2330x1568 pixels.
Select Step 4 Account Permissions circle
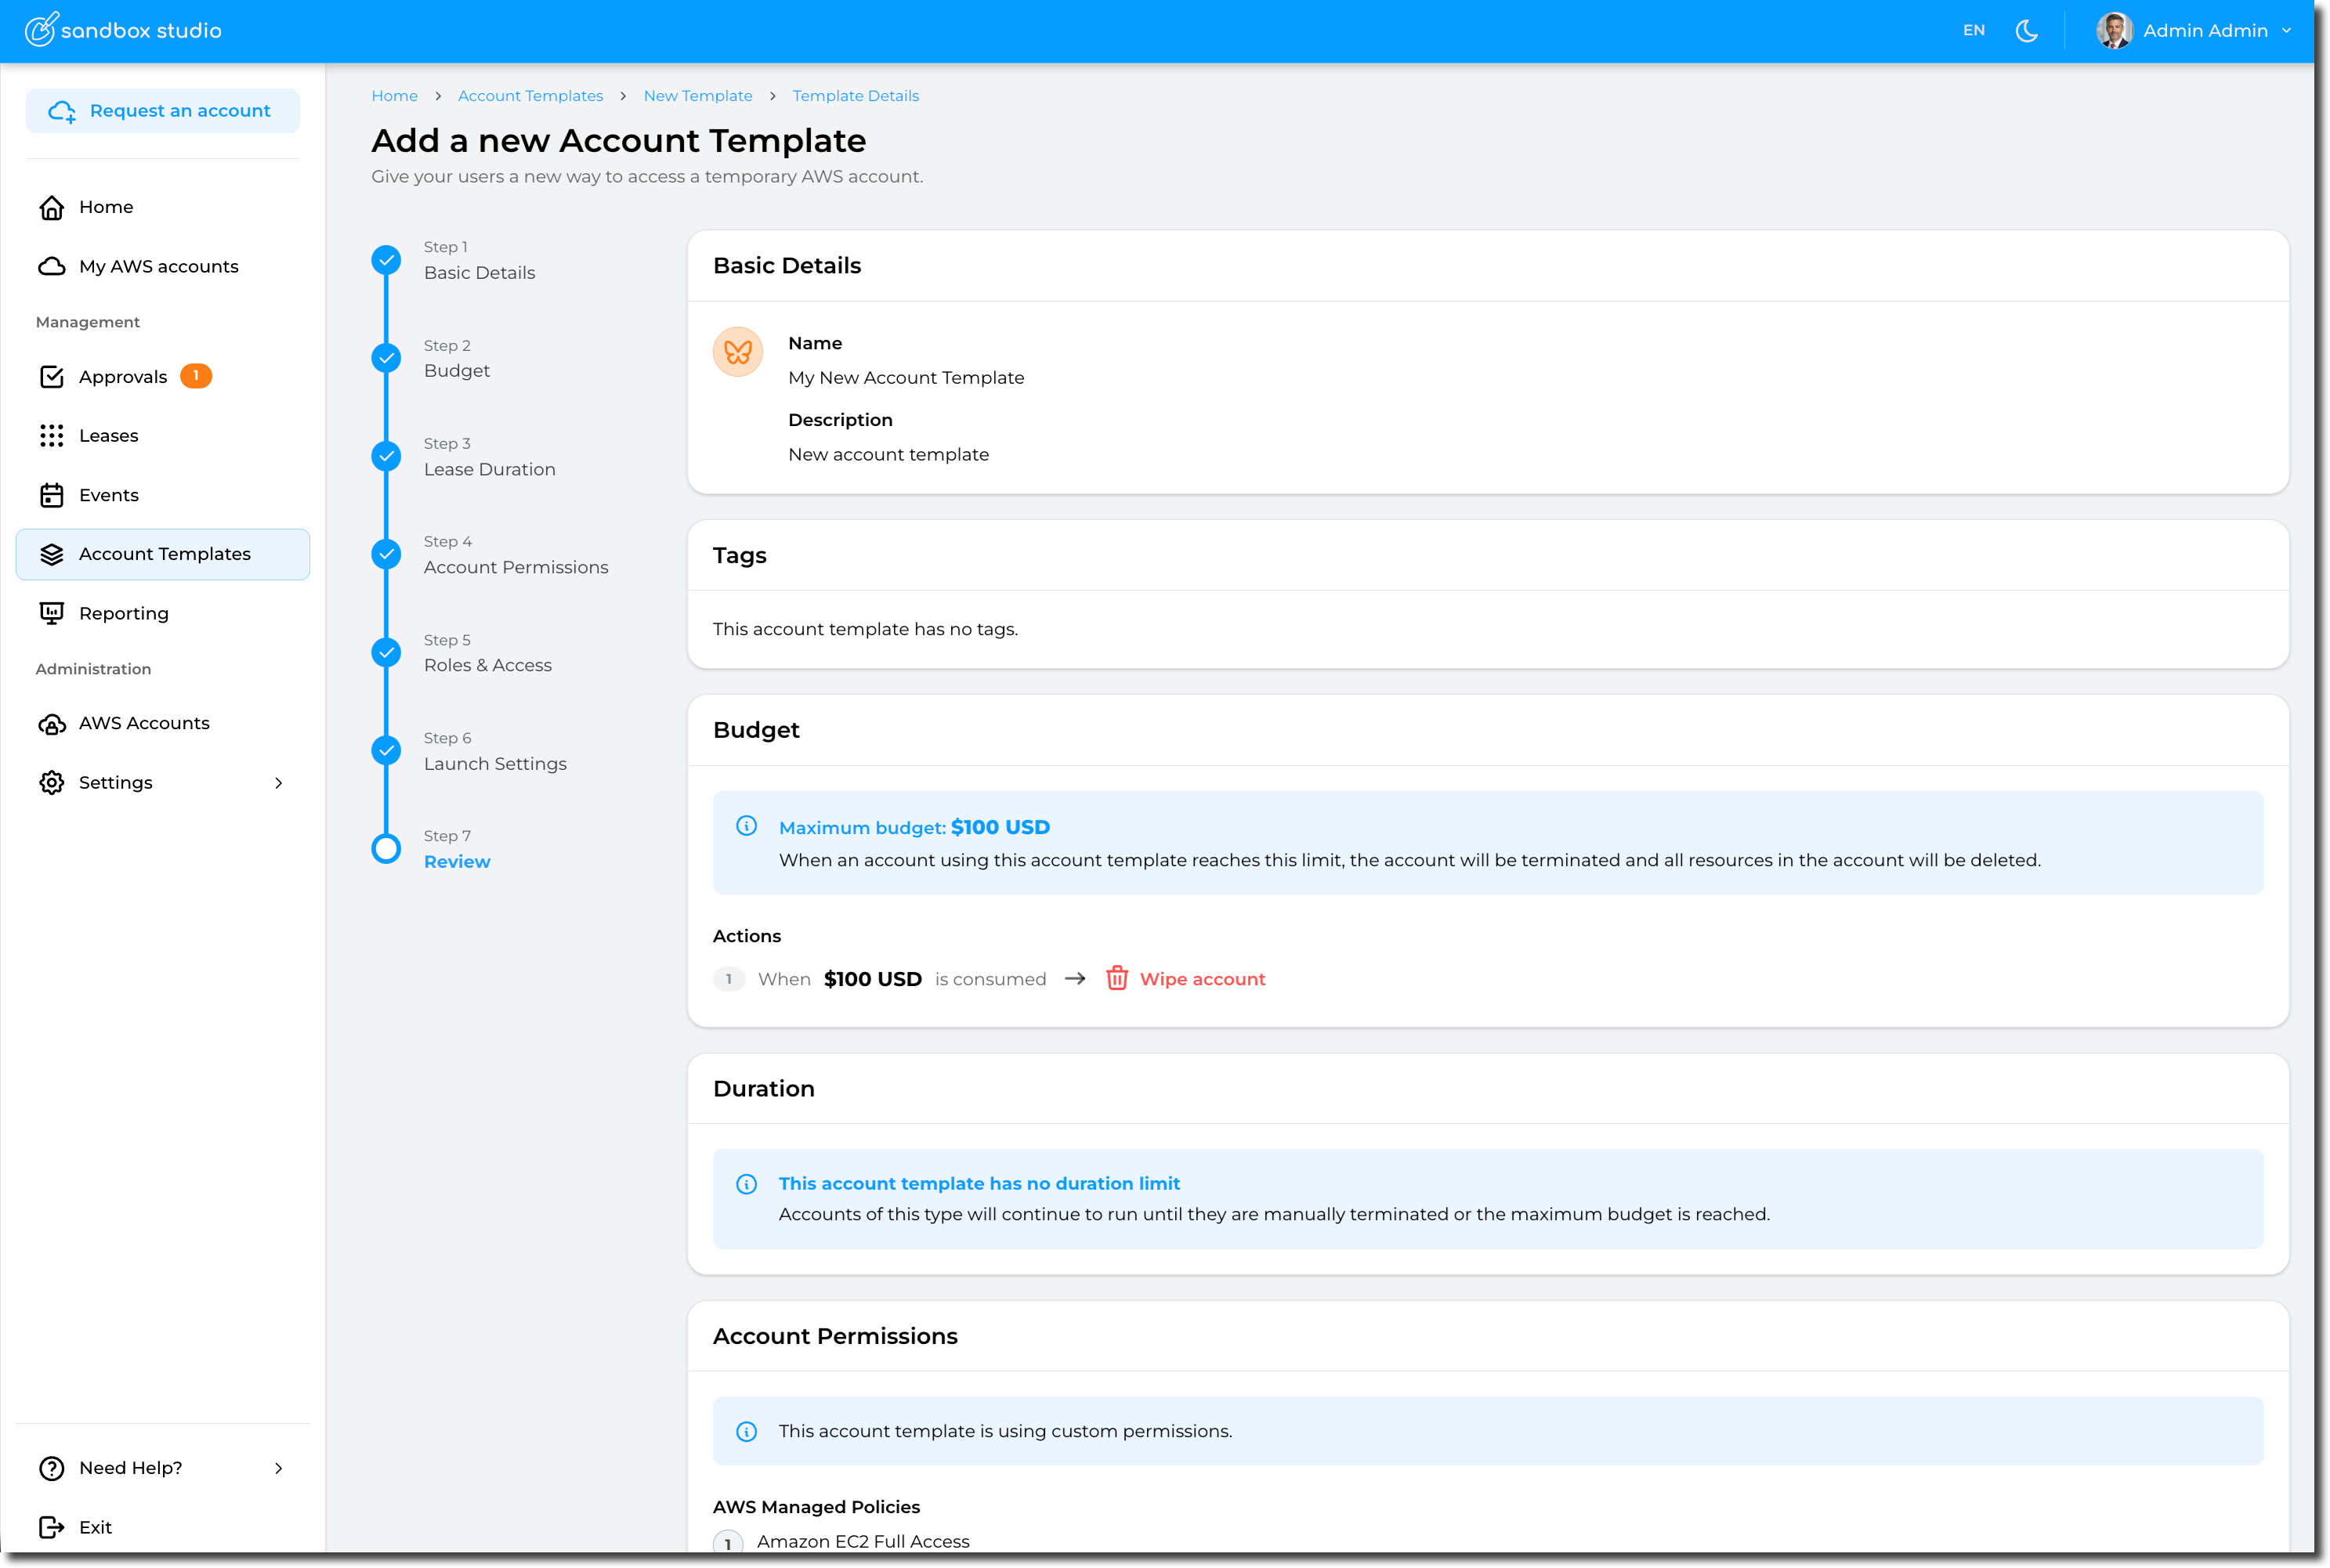386,554
